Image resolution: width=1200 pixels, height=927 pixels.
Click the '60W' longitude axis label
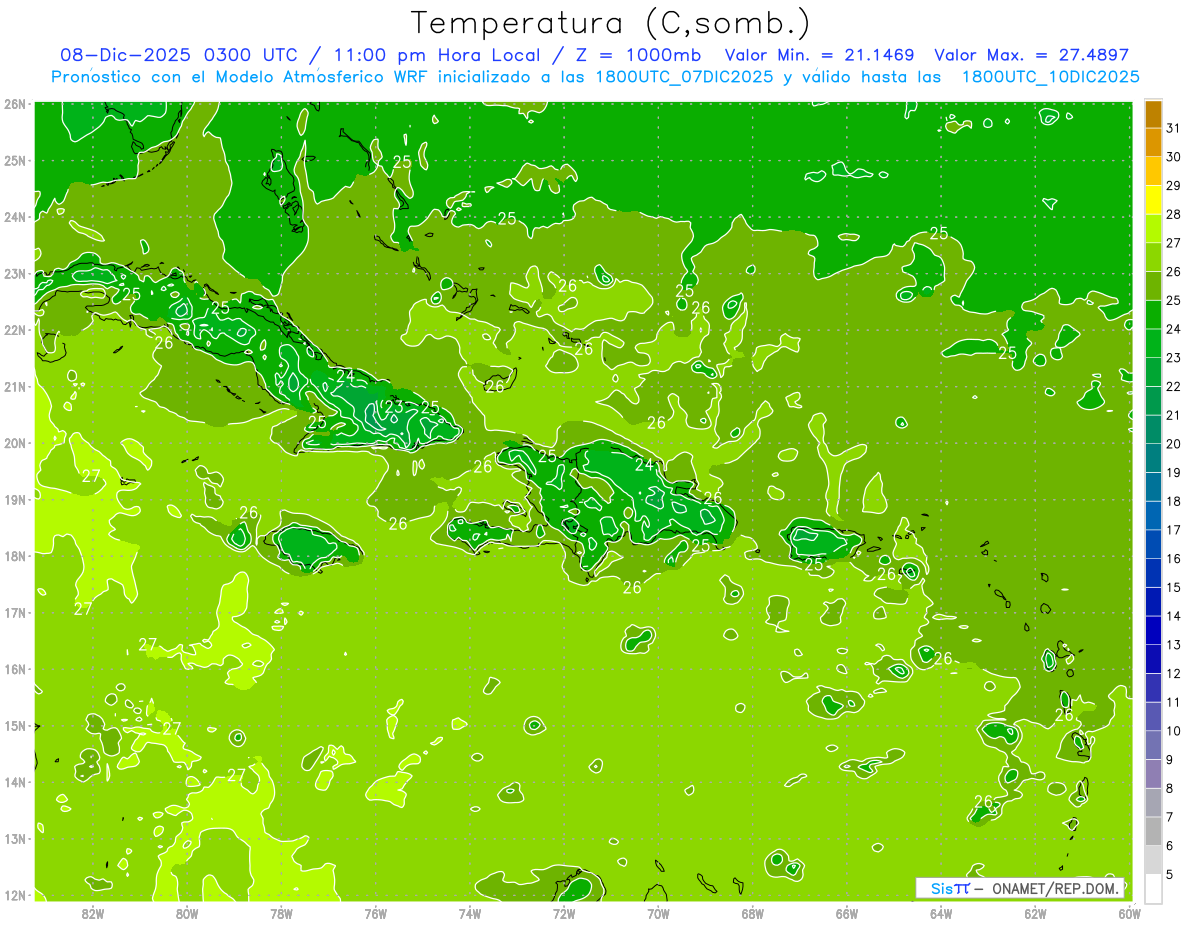[1129, 913]
